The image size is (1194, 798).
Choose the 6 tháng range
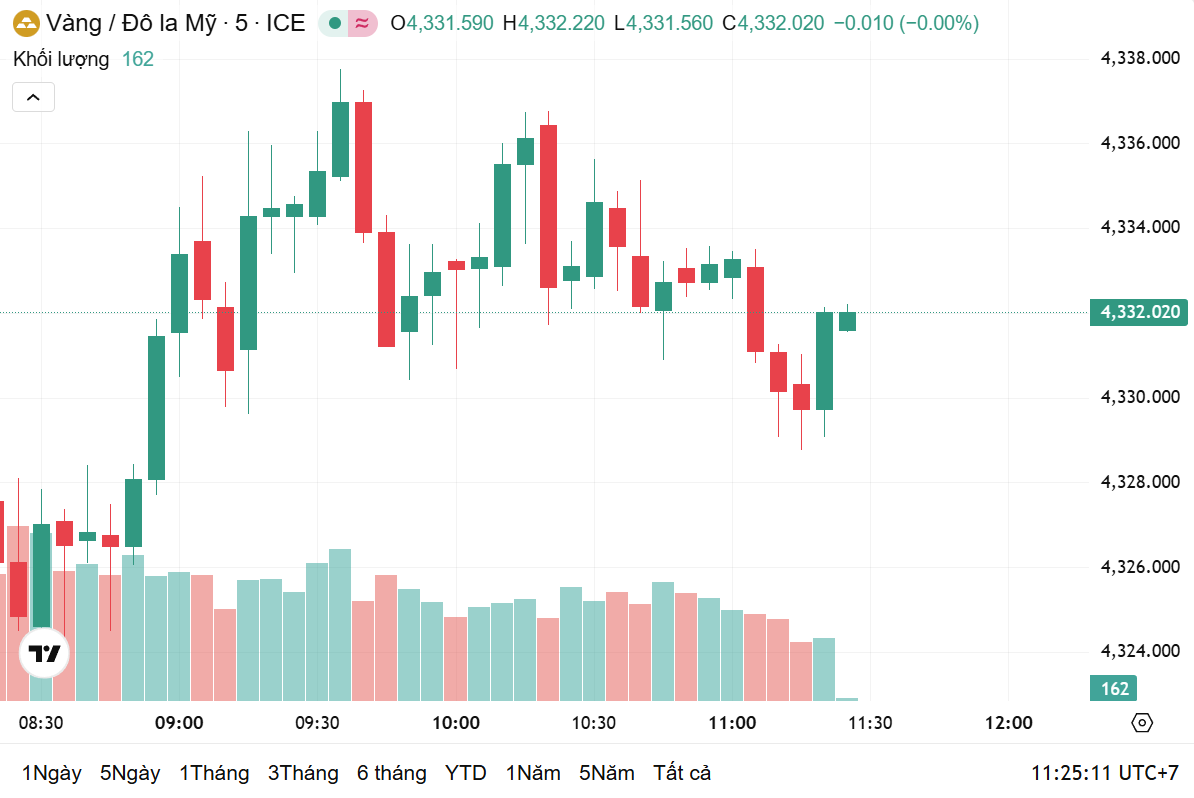coord(391,773)
